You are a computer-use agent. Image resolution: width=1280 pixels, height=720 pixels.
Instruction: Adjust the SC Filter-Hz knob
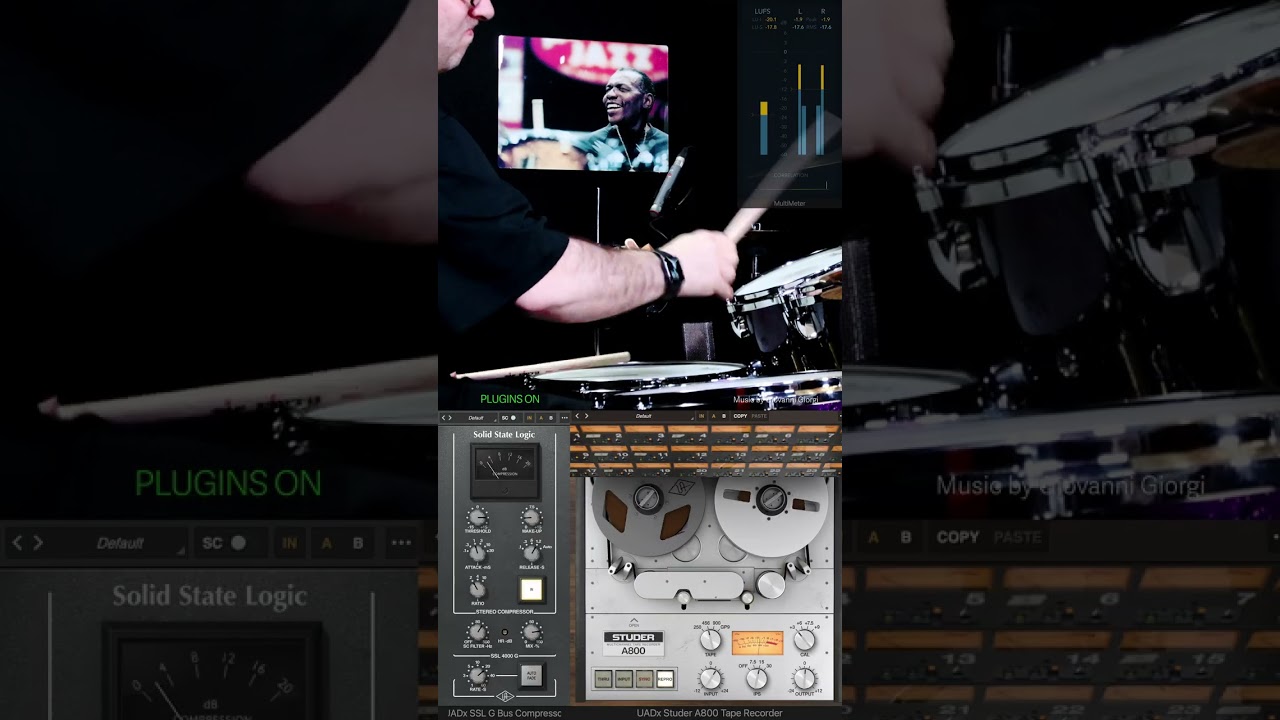478,632
